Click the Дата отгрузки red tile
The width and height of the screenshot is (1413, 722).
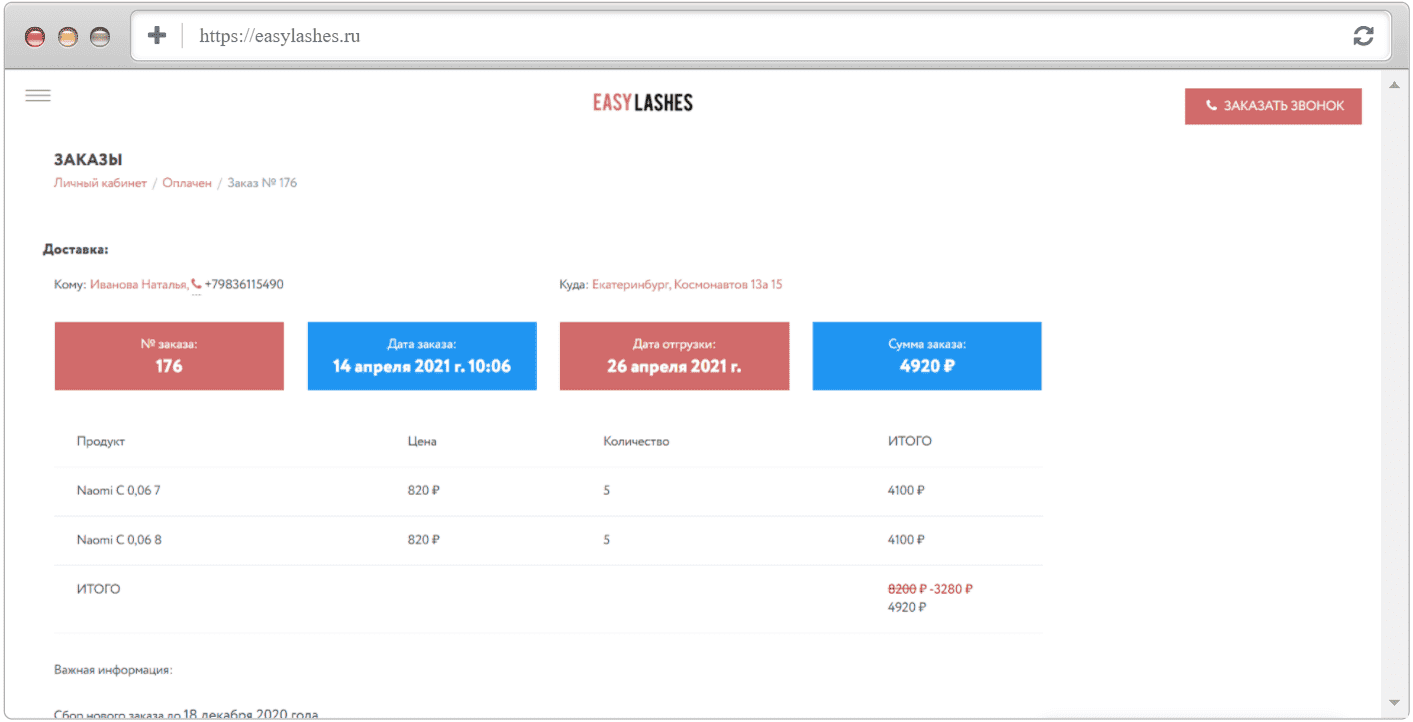pos(674,356)
